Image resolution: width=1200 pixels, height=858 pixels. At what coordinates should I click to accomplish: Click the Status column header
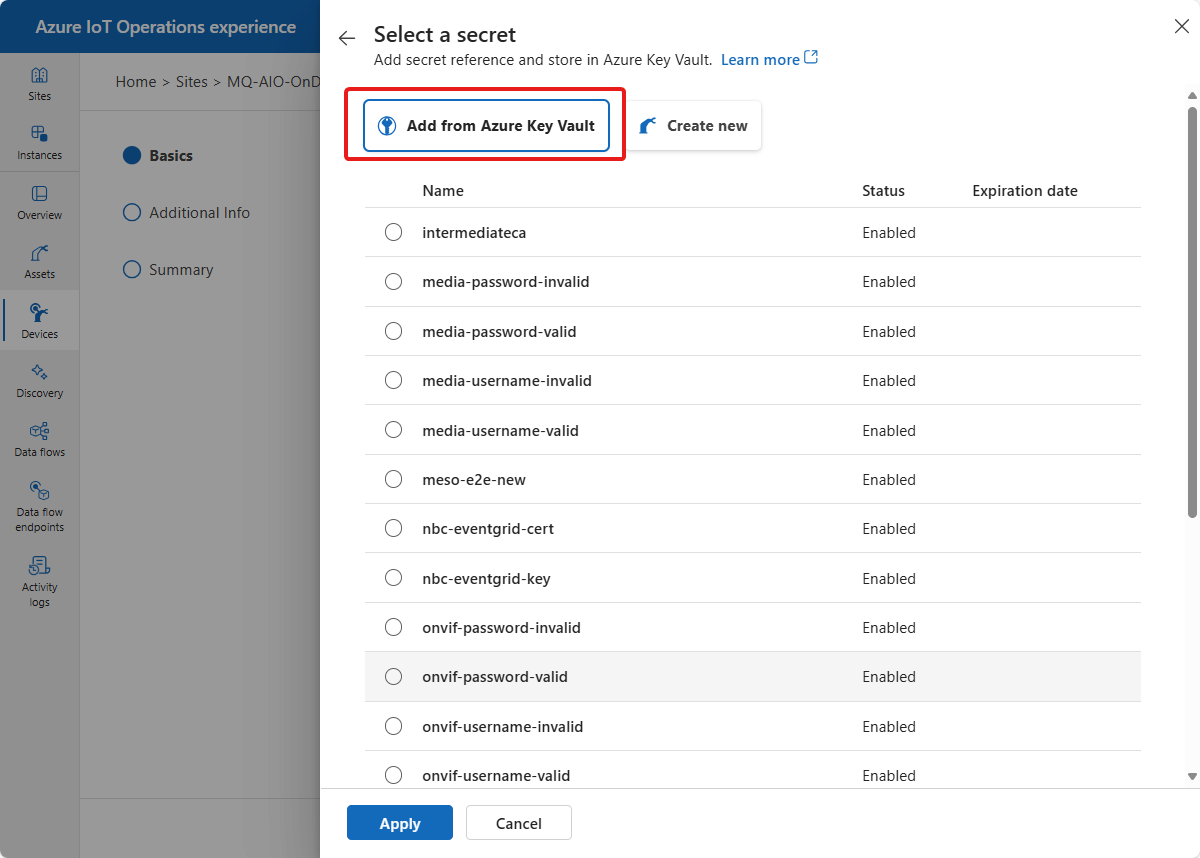[x=883, y=190]
